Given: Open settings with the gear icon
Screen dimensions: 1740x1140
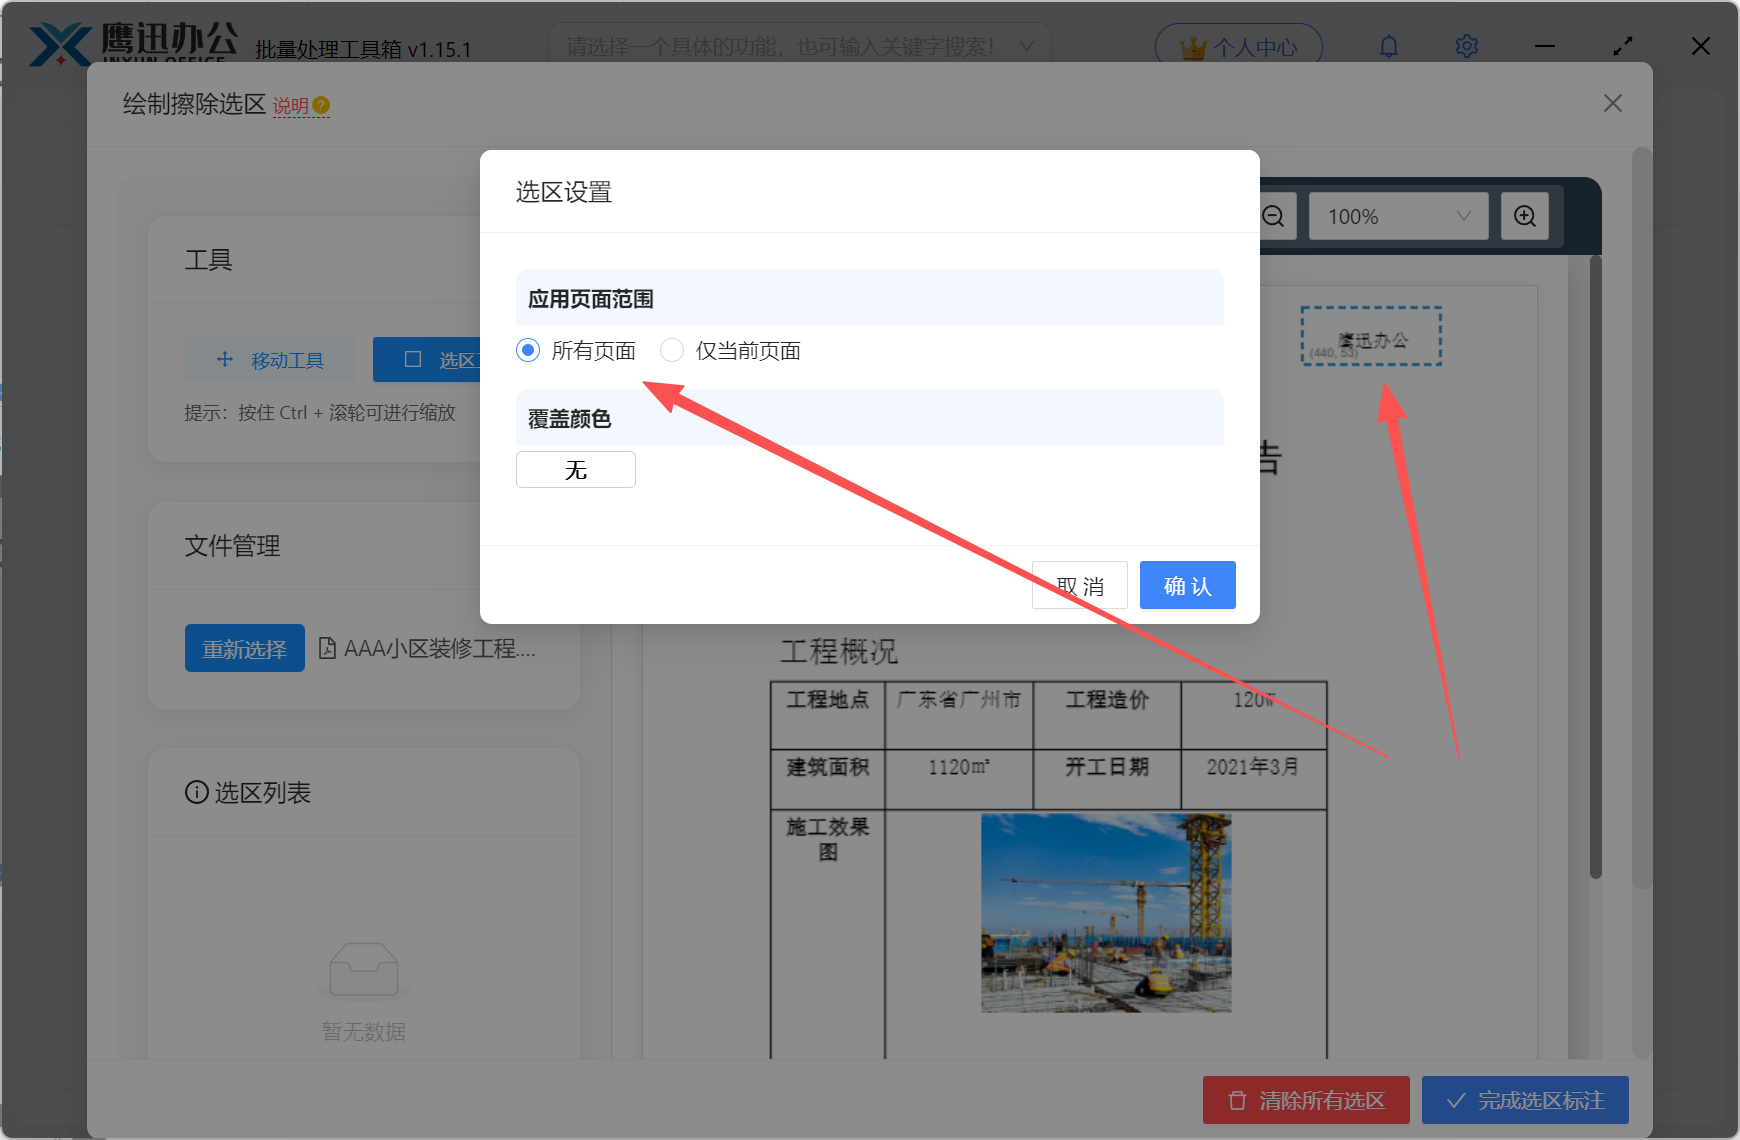Looking at the screenshot, I should (x=1466, y=46).
